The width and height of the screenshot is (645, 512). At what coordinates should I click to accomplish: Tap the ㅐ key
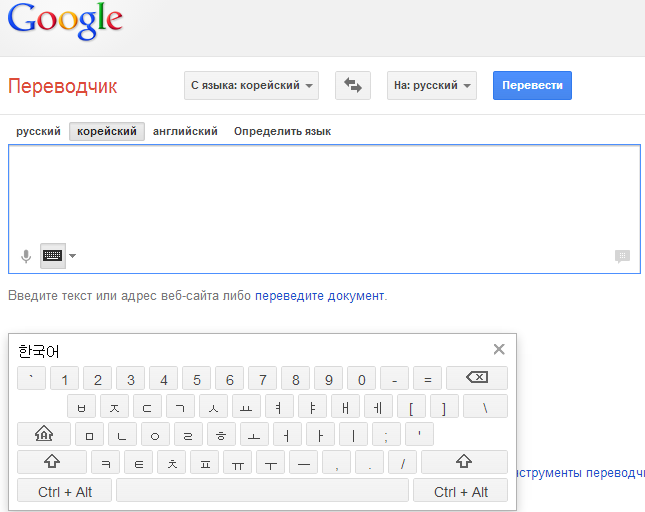[345, 406]
